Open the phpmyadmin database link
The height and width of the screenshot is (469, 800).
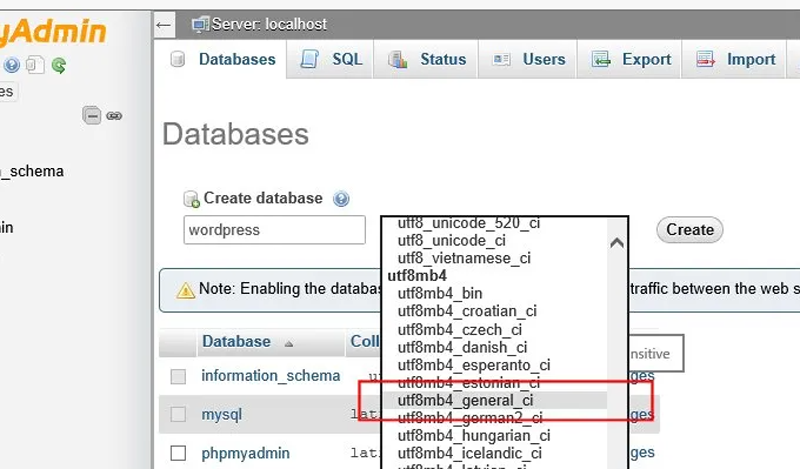pyautogui.click(x=245, y=453)
